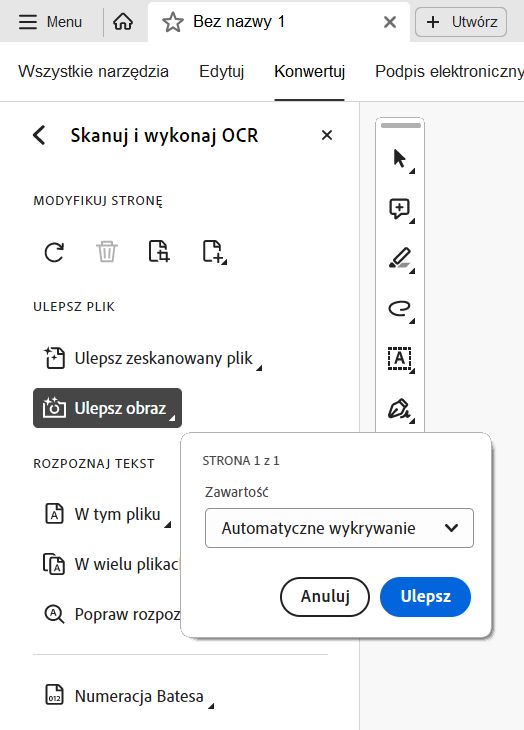
Task: Select the add comment tool
Action: [x=400, y=210]
